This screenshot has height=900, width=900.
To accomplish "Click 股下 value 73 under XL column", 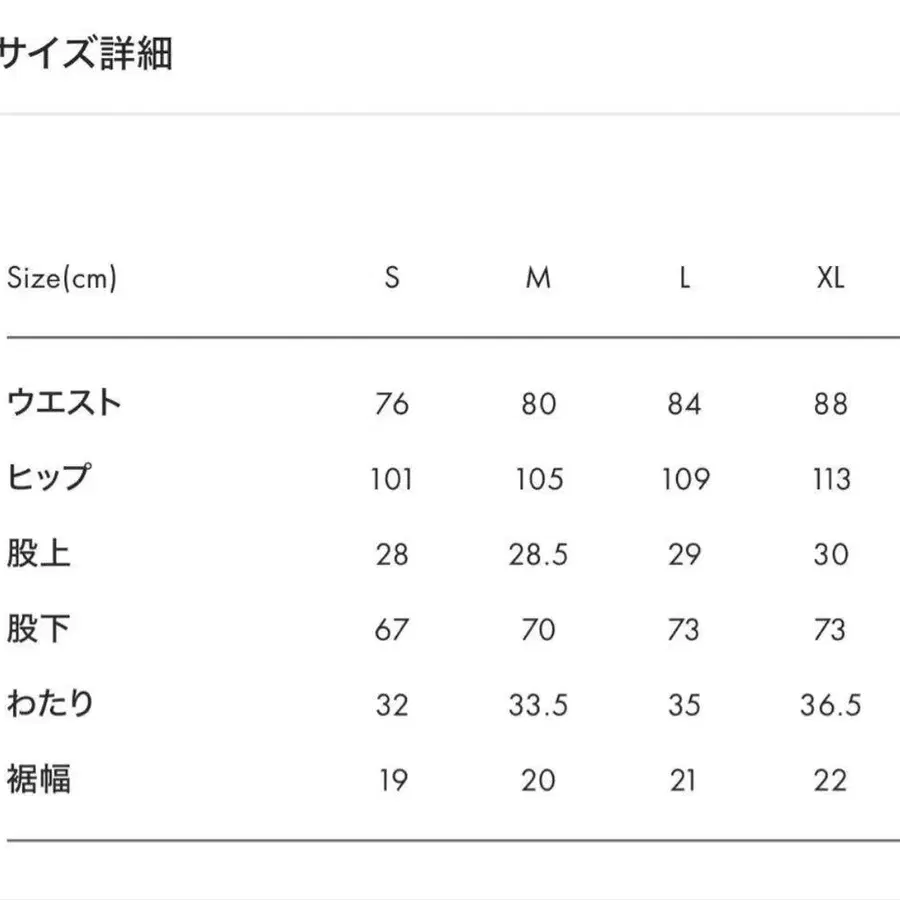I will pos(830,630).
